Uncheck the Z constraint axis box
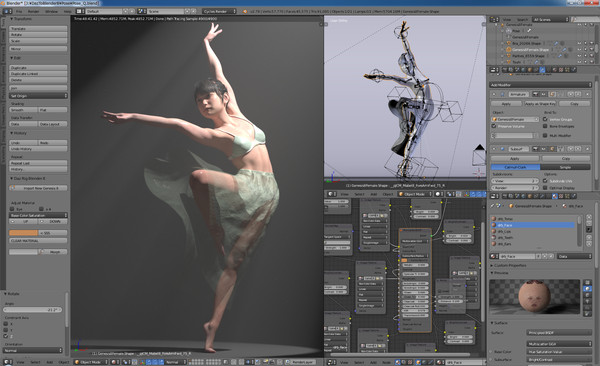 pyautogui.click(x=6, y=336)
